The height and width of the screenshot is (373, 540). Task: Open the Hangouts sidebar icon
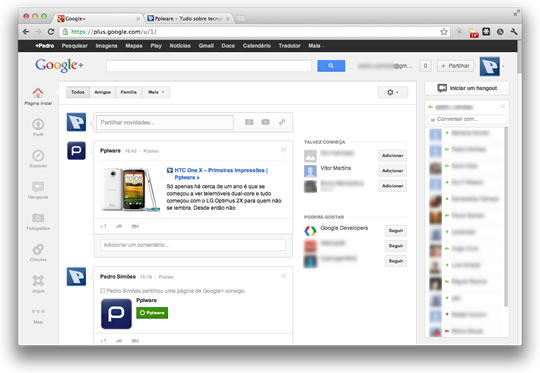[38, 187]
